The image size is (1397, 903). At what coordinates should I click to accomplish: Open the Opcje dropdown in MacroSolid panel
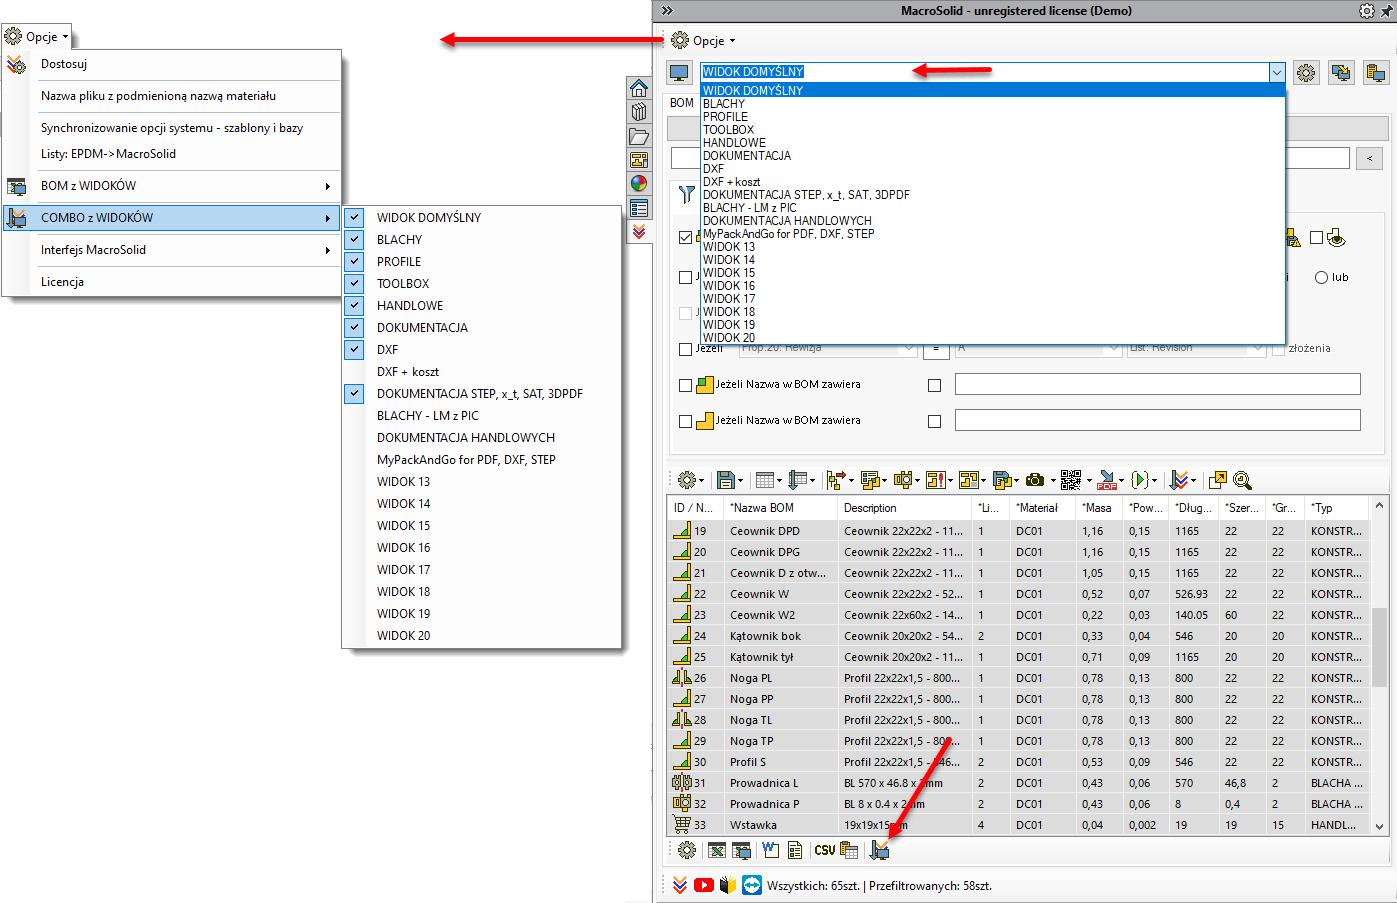703,40
